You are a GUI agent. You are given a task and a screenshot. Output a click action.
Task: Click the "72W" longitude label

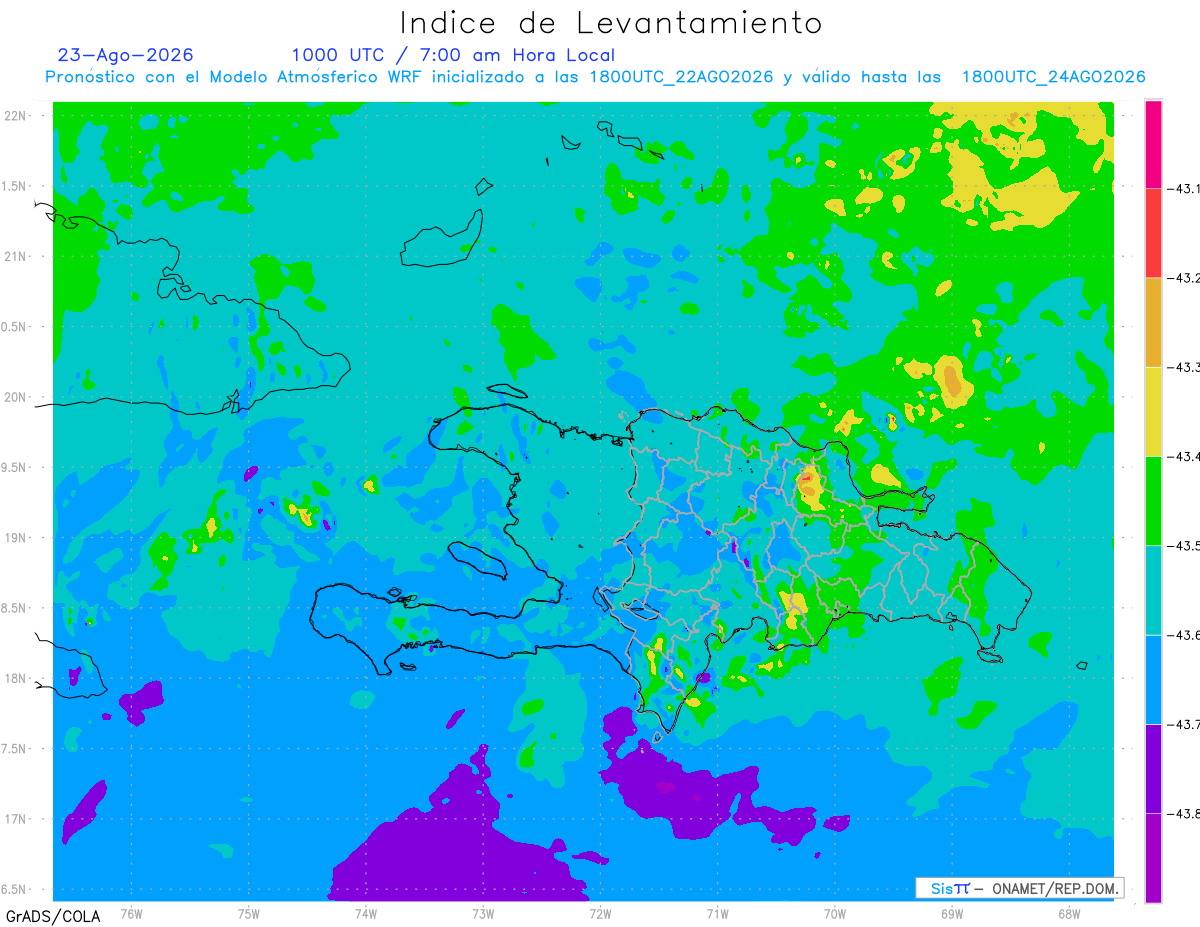(x=600, y=914)
